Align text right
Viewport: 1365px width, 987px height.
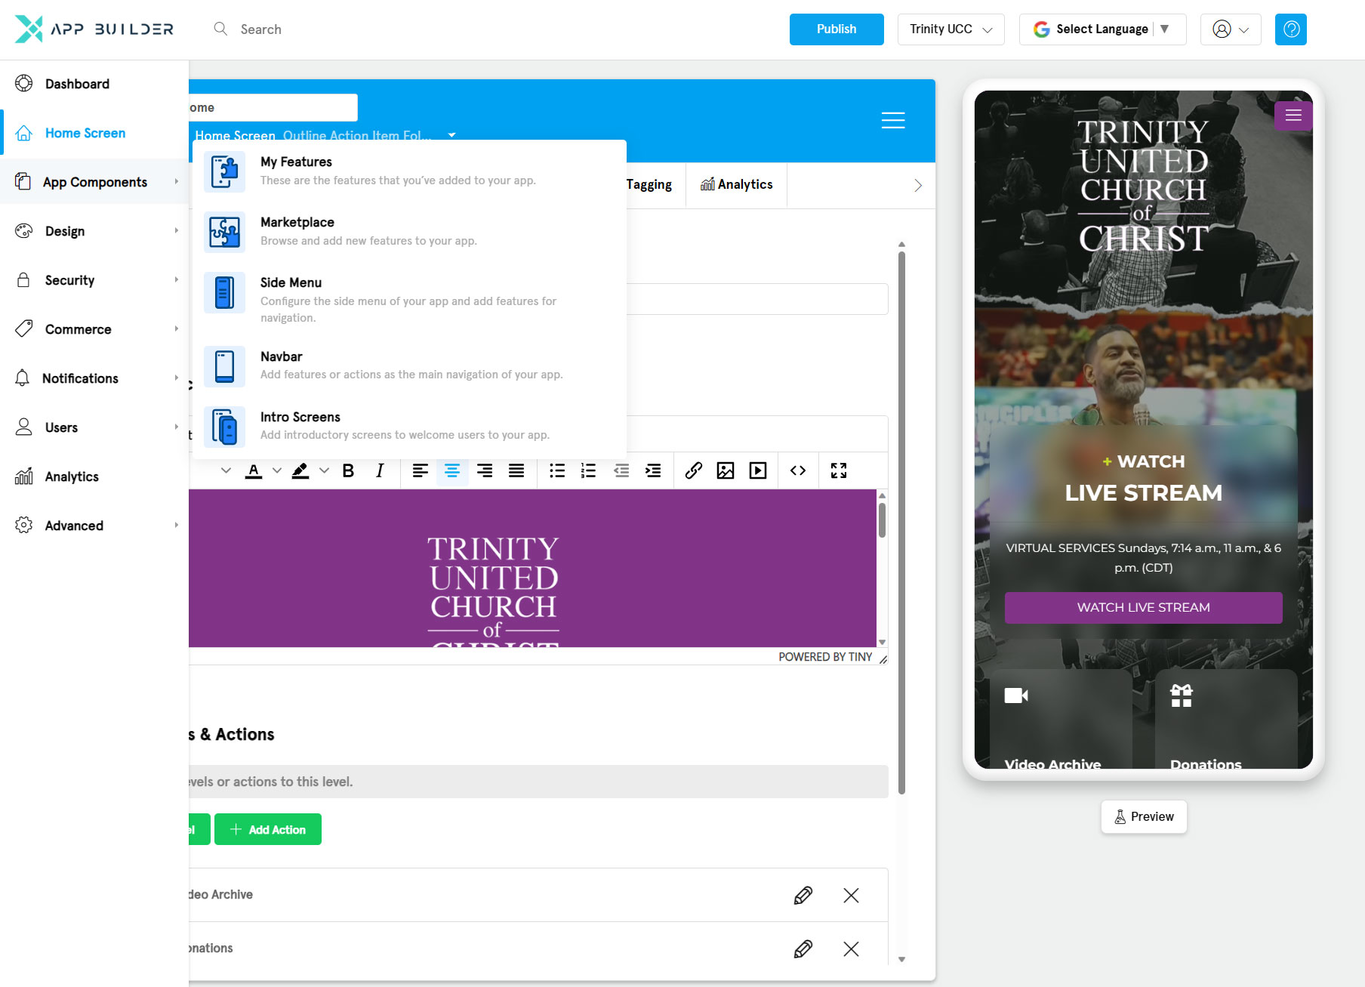484,471
